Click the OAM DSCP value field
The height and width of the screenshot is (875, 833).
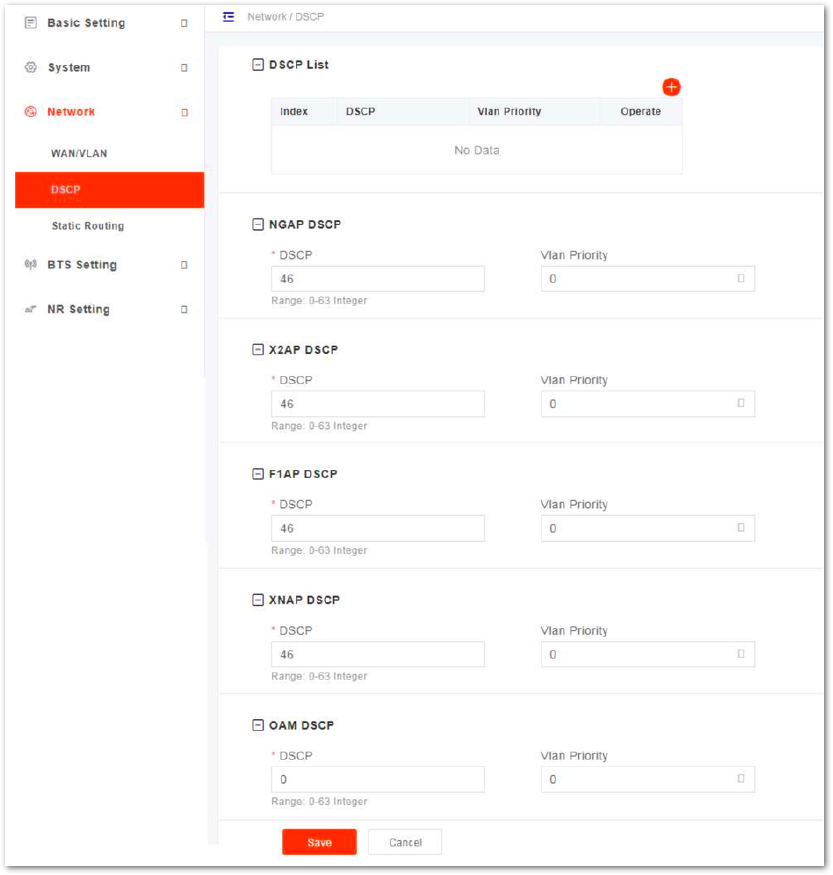pyautogui.click(x=378, y=779)
